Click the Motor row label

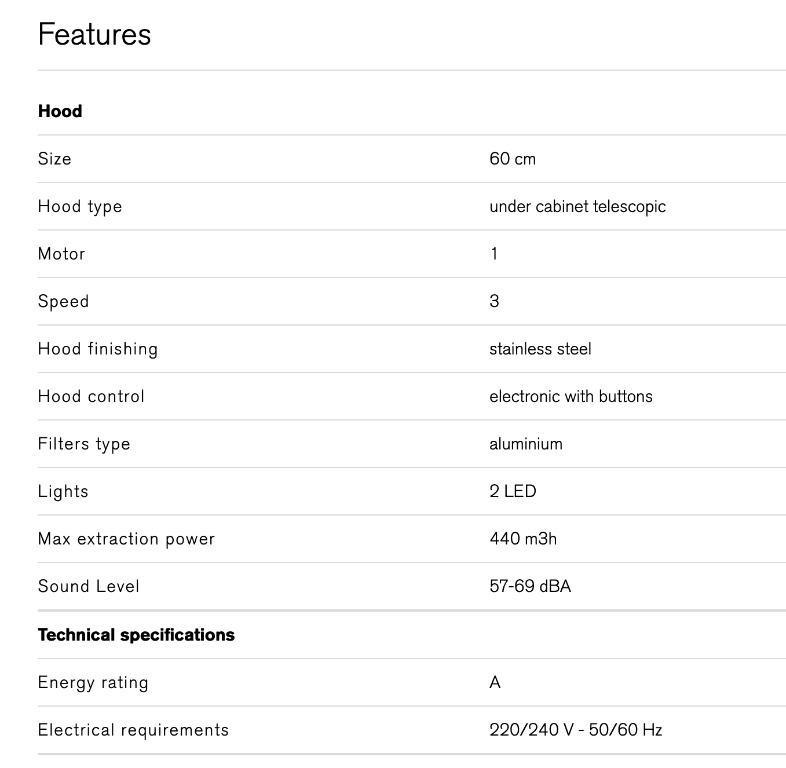[61, 254]
